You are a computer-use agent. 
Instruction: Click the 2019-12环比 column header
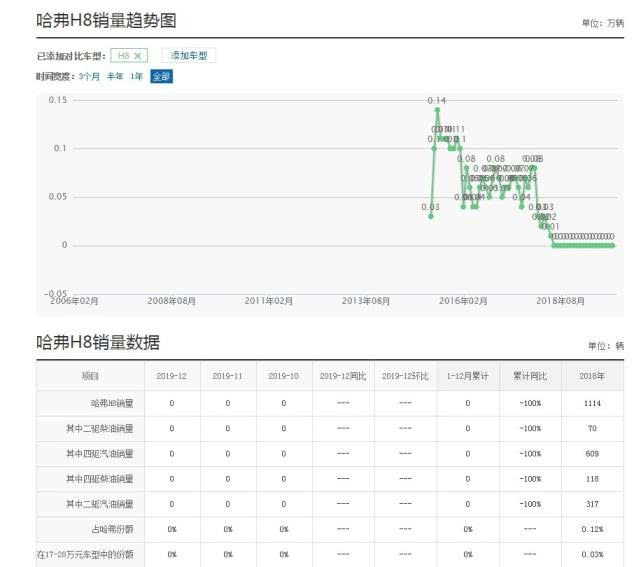pos(405,376)
